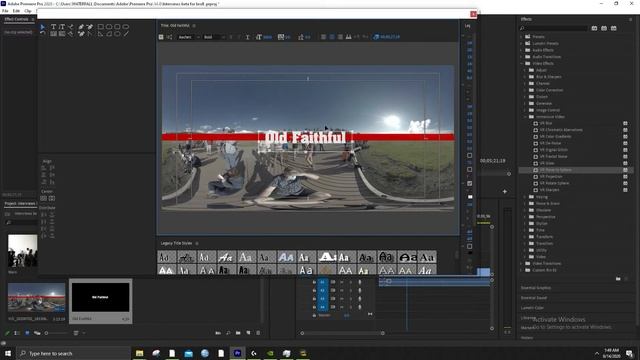
Task: Select the VR Plane to Sphere effect
Action: (x=555, y=170)
